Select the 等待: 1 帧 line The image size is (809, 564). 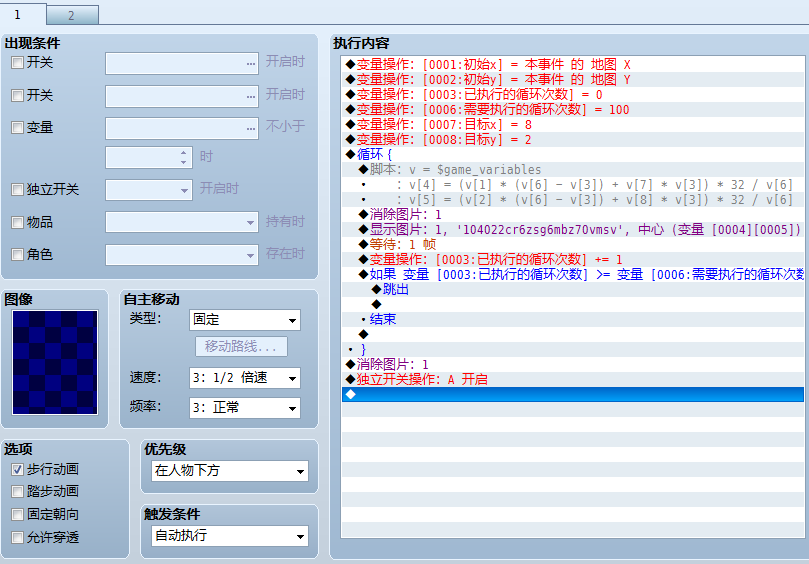573,244
